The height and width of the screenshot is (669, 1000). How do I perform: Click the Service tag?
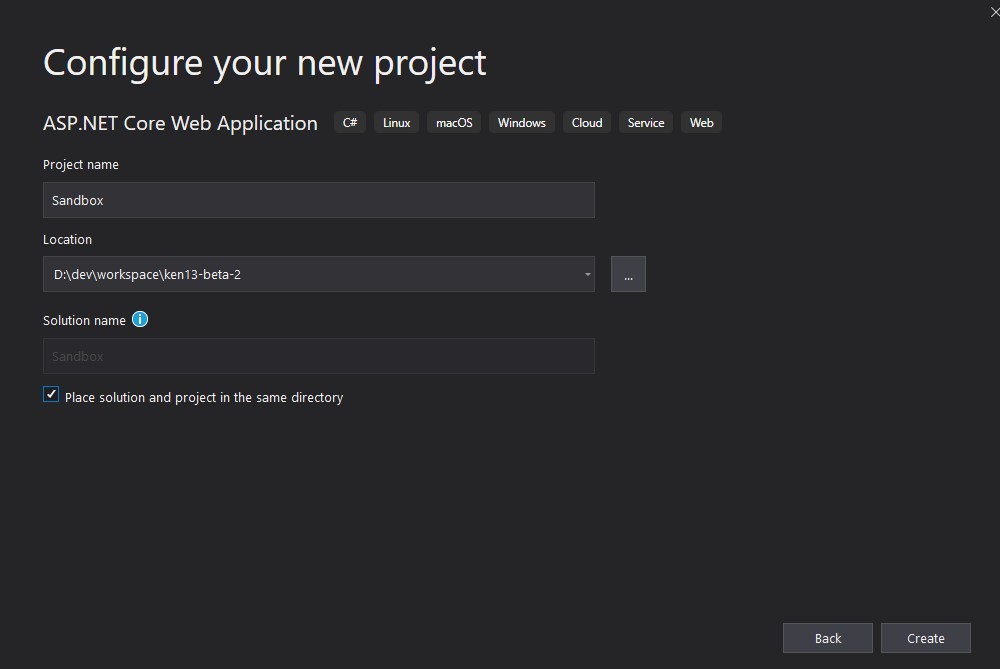[x=646, y=122]
